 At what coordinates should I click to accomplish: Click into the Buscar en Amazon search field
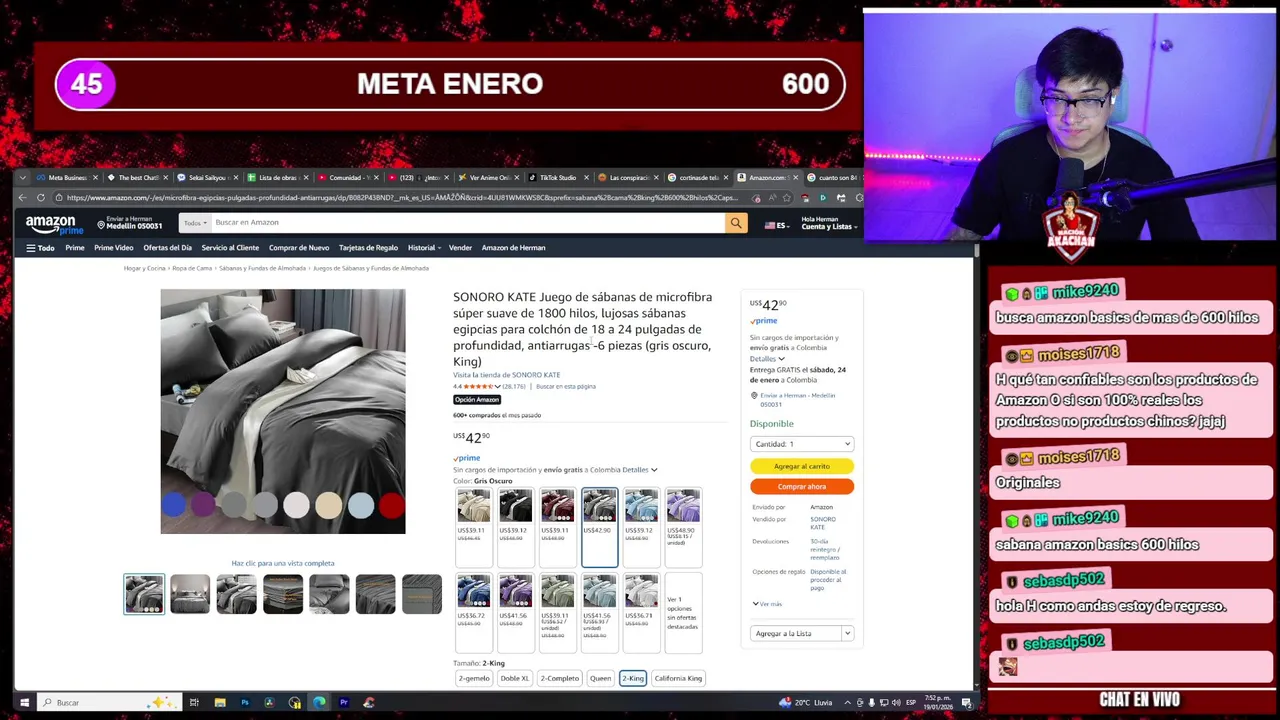pos(467,223)
